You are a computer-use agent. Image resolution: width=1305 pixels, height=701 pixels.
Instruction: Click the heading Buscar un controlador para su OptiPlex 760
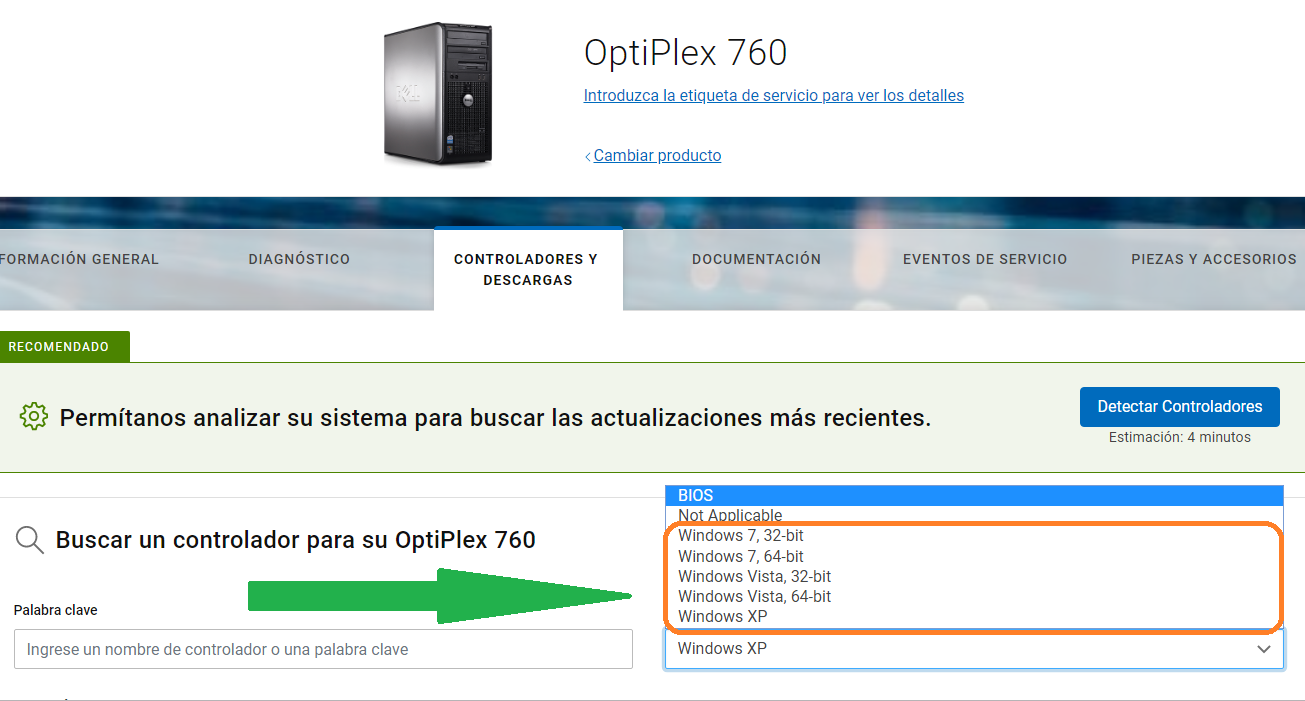pyautogui.click(x=296, y=540)
